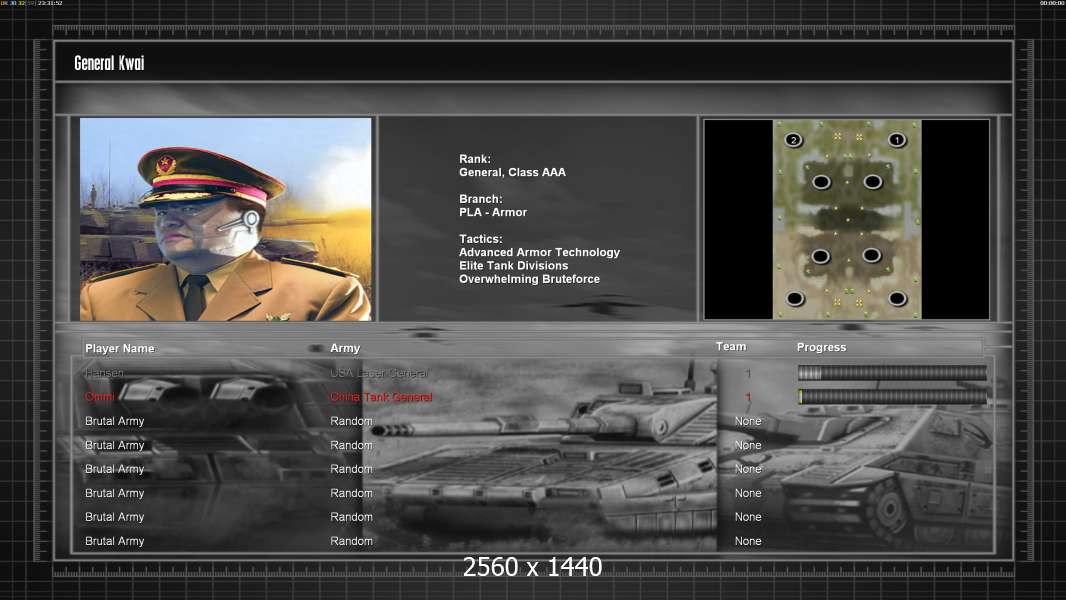
Task: Select the Hansen player name
Action: point(105,373)
